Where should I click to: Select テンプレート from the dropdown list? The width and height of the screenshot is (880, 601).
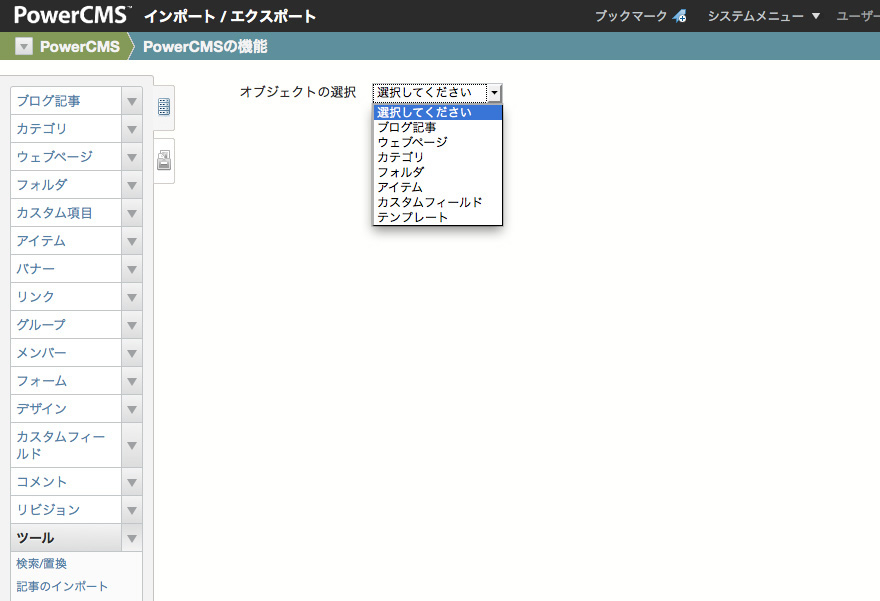(x=413, y=217)
